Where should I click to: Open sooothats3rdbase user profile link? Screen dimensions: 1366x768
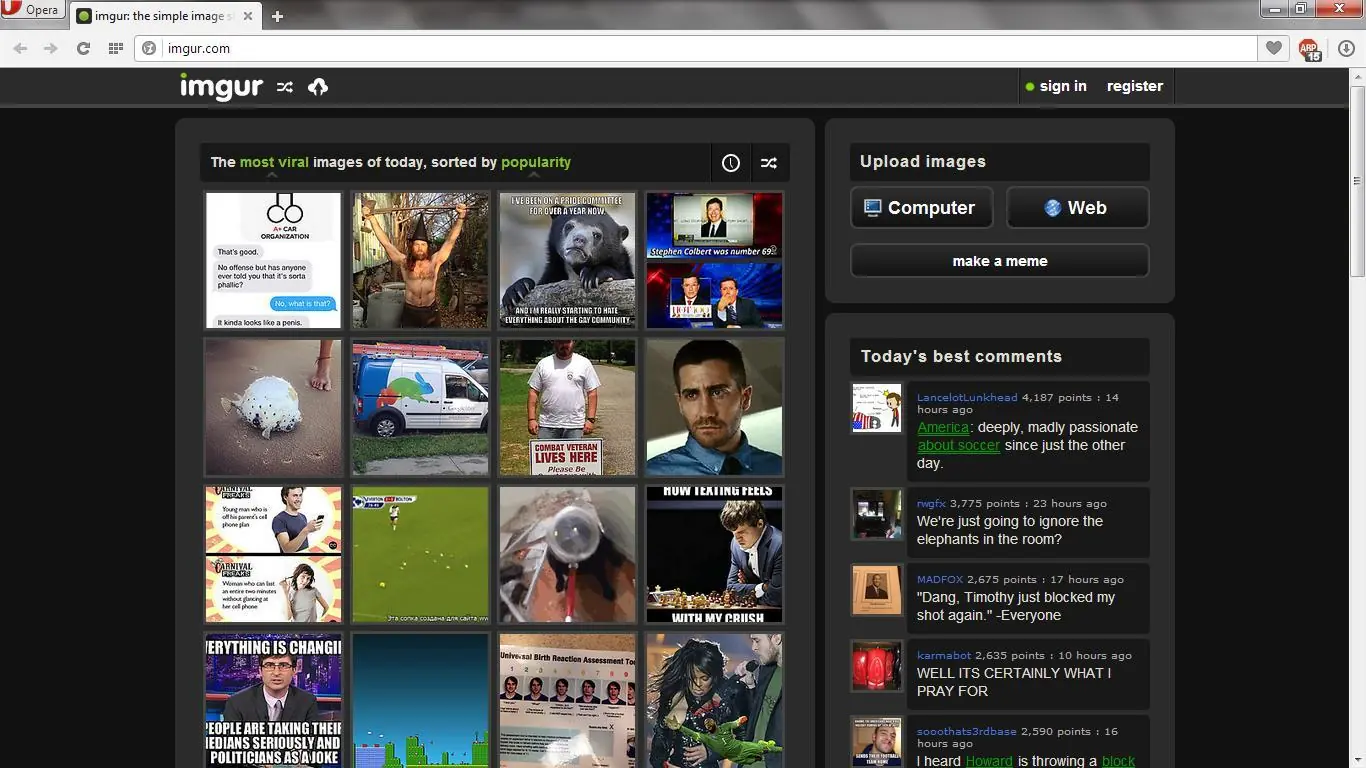click(967, 732)
